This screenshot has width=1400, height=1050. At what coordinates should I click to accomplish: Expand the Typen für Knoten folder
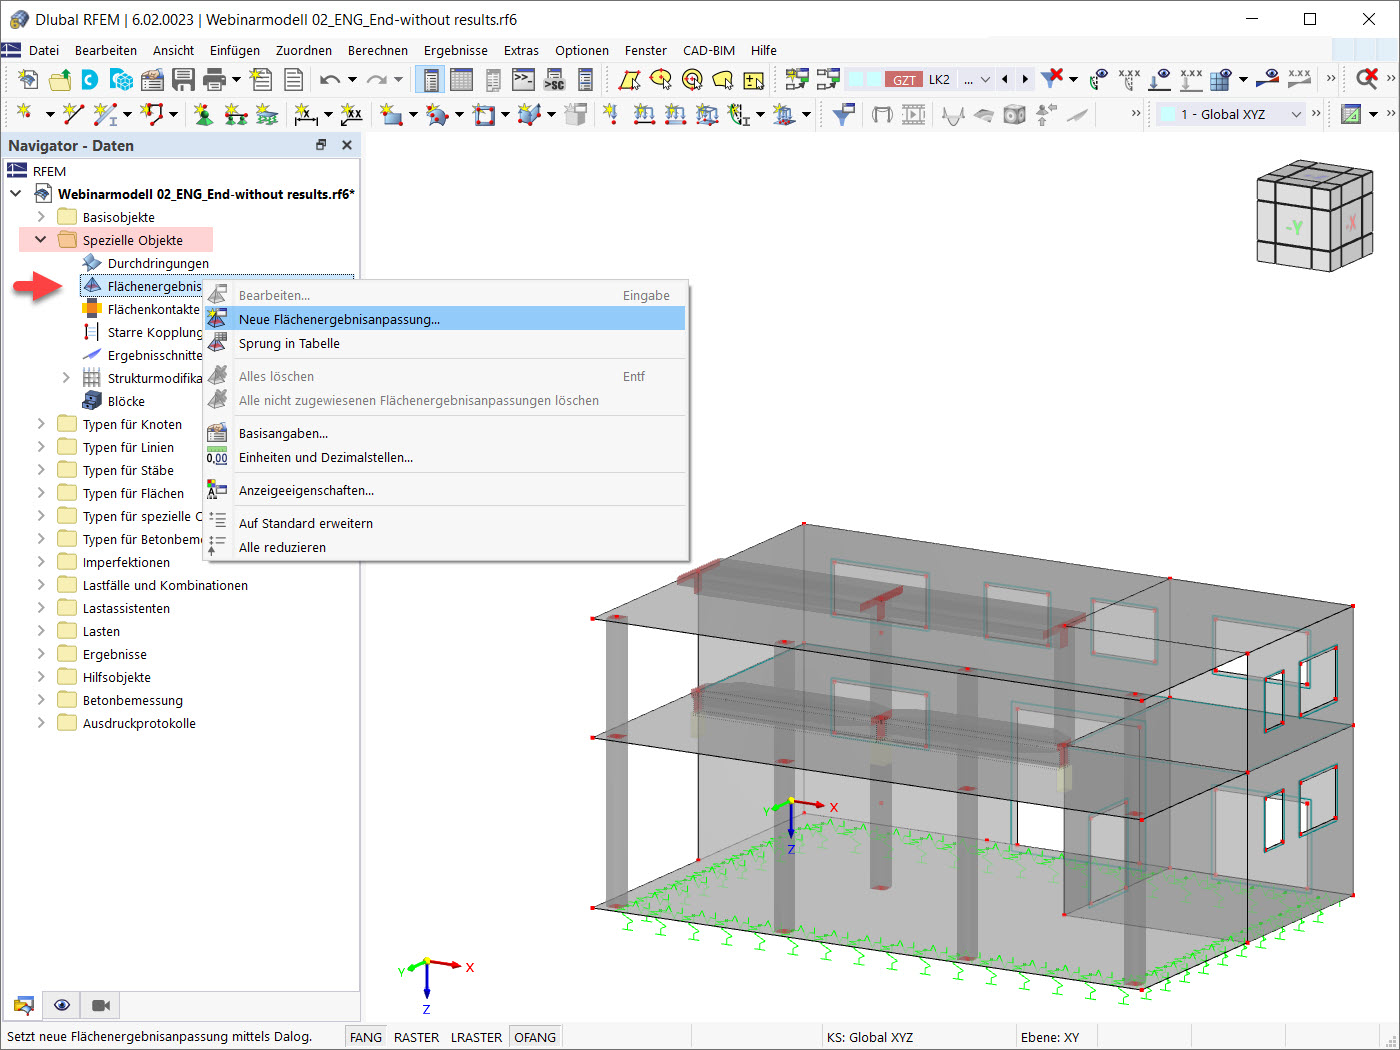click(x=41, y=424)
